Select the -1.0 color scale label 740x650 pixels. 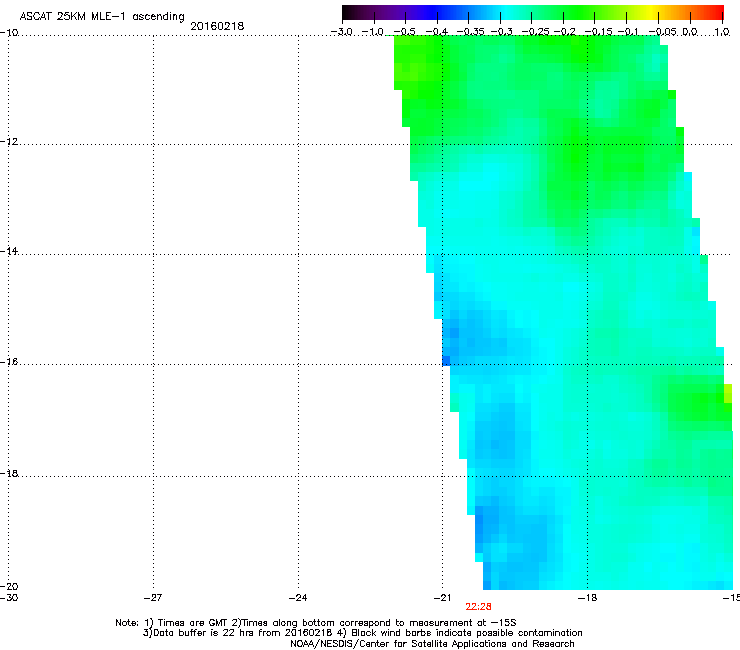[x=372, y=32]
